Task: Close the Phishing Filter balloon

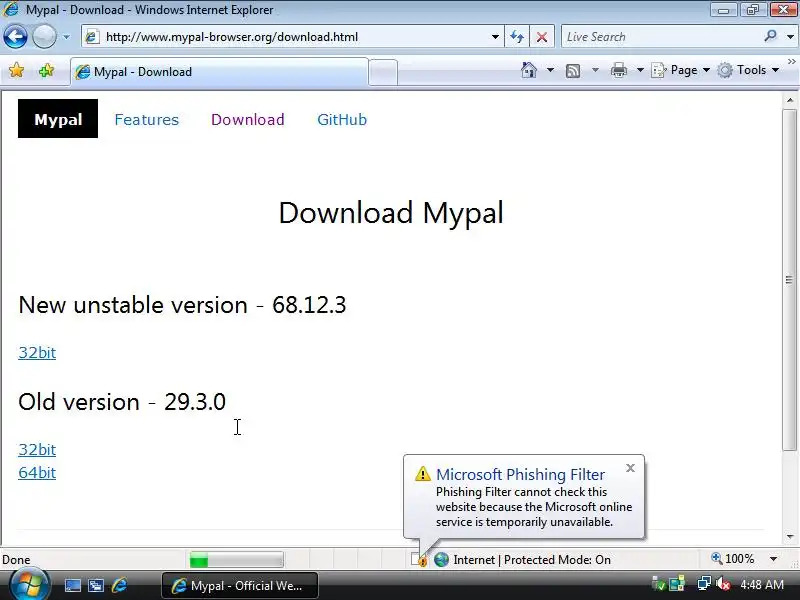Action: pos(630,468)
